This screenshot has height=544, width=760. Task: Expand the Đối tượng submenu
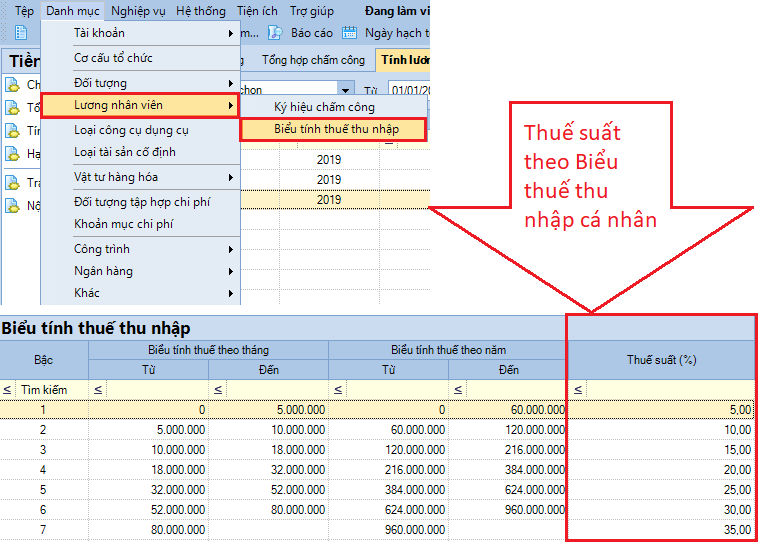[x=141, y=83]
